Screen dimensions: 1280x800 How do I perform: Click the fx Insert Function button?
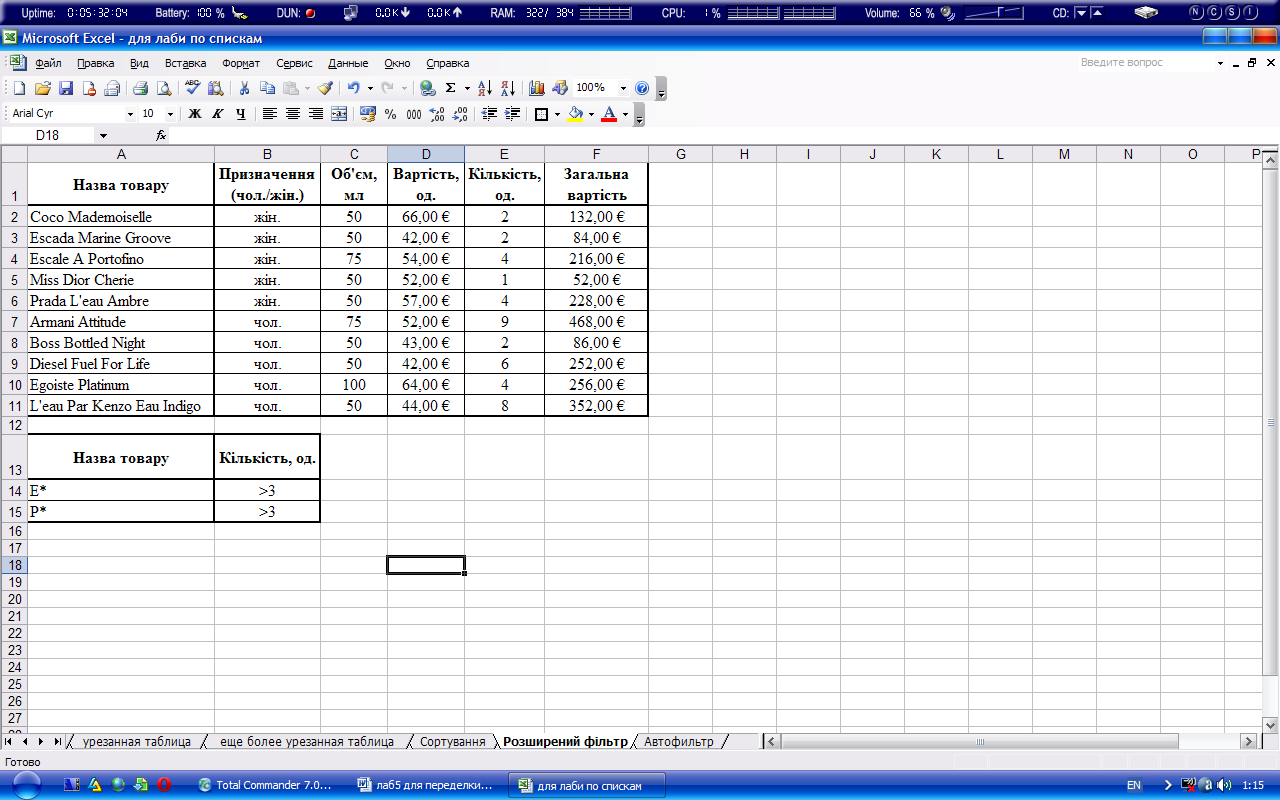tap(161, 135)
